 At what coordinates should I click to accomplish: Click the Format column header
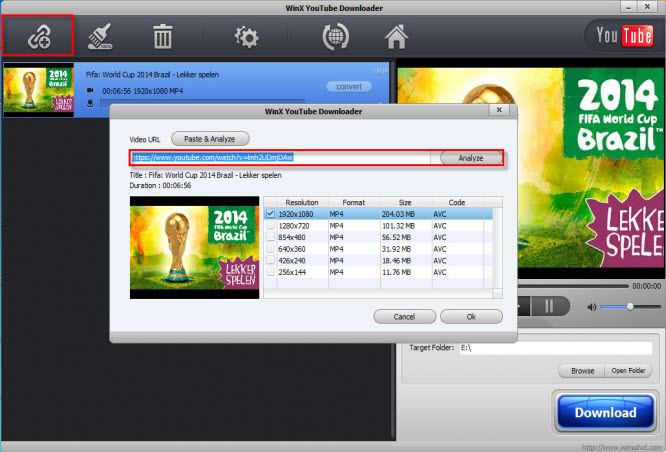(x=354, y=202)
